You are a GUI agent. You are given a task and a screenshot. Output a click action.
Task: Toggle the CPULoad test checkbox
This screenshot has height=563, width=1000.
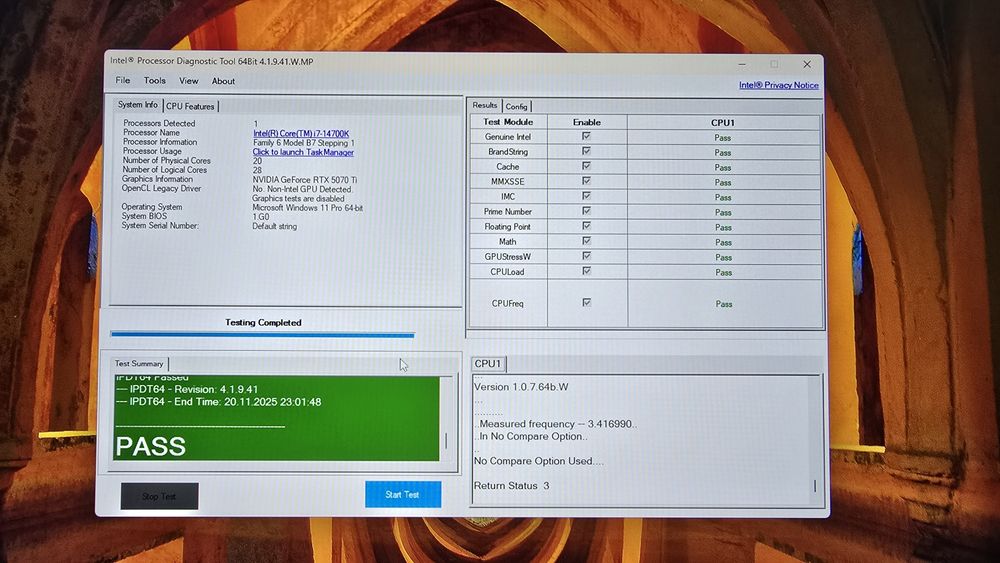[x=586, y=270]
